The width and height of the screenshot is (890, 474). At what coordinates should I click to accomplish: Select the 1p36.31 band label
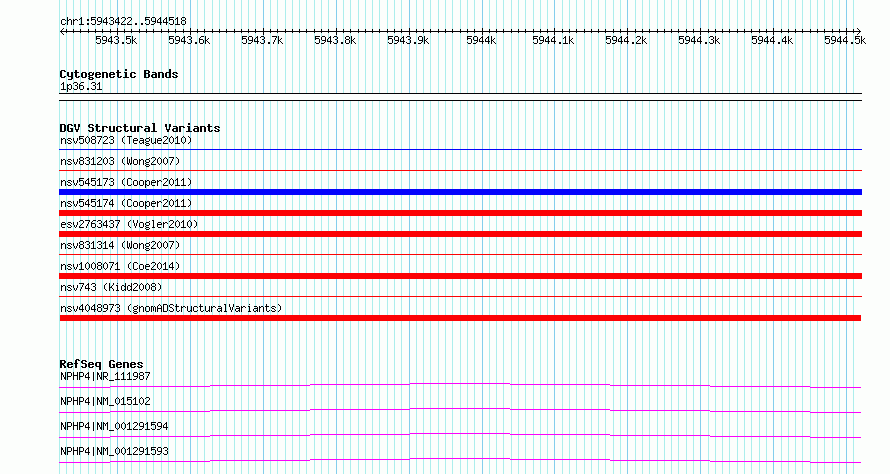pos(81,86)
